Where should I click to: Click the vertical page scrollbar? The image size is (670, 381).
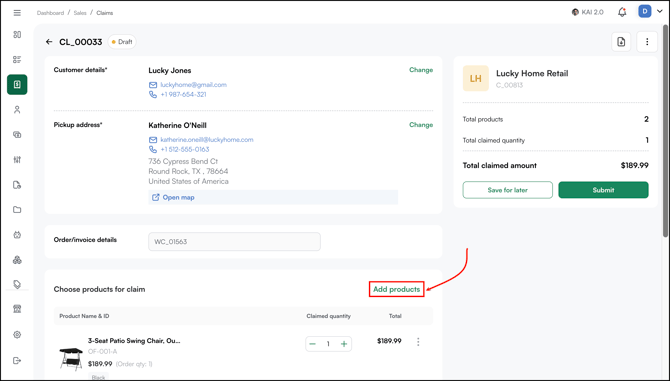click(x=665, y=130)
